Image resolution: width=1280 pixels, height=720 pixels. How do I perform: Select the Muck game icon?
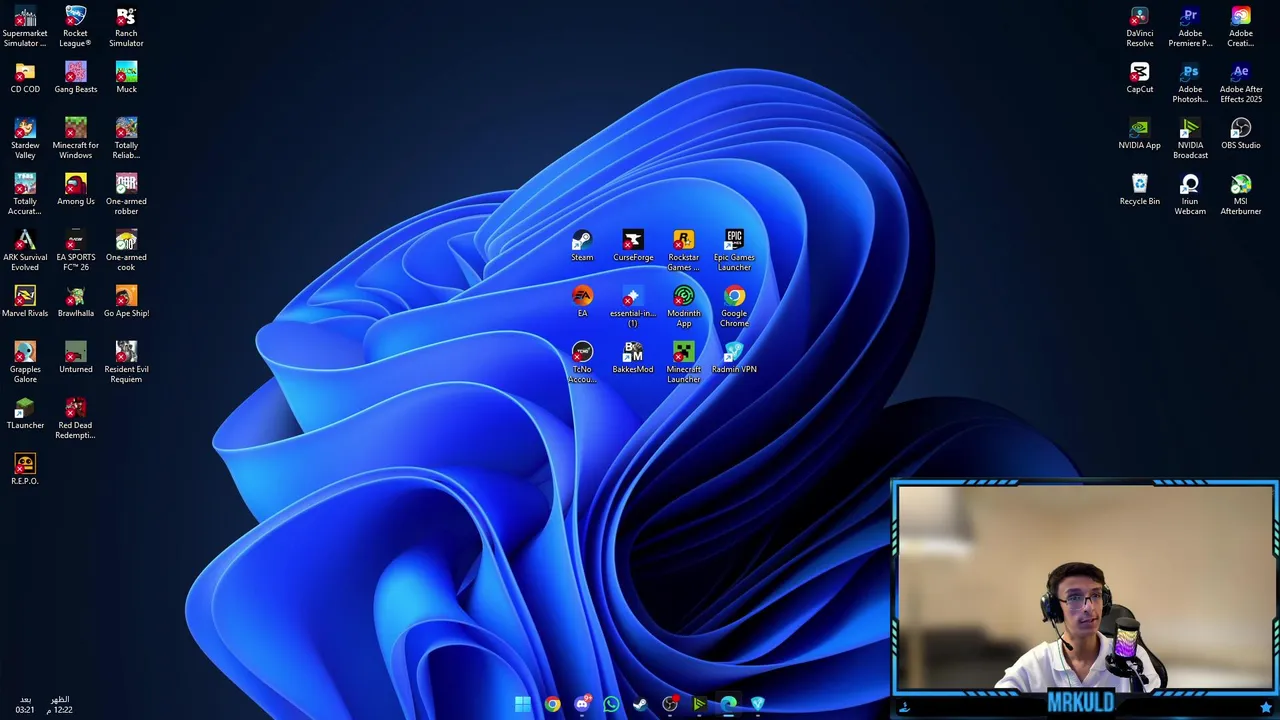tap(126, 78)
